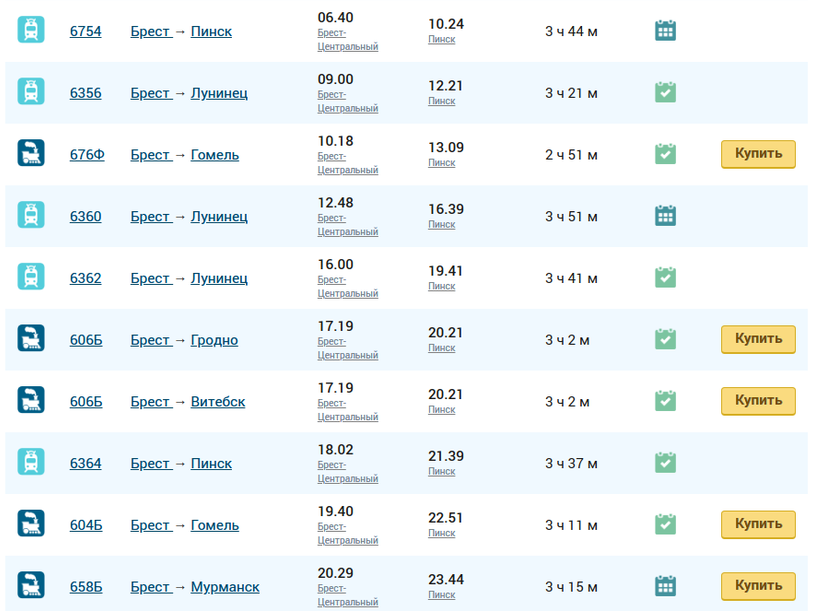Viewport: 817px width, 611px height.
Task: Open the Мурманск destination link
Action: click(x=225, y=587)
